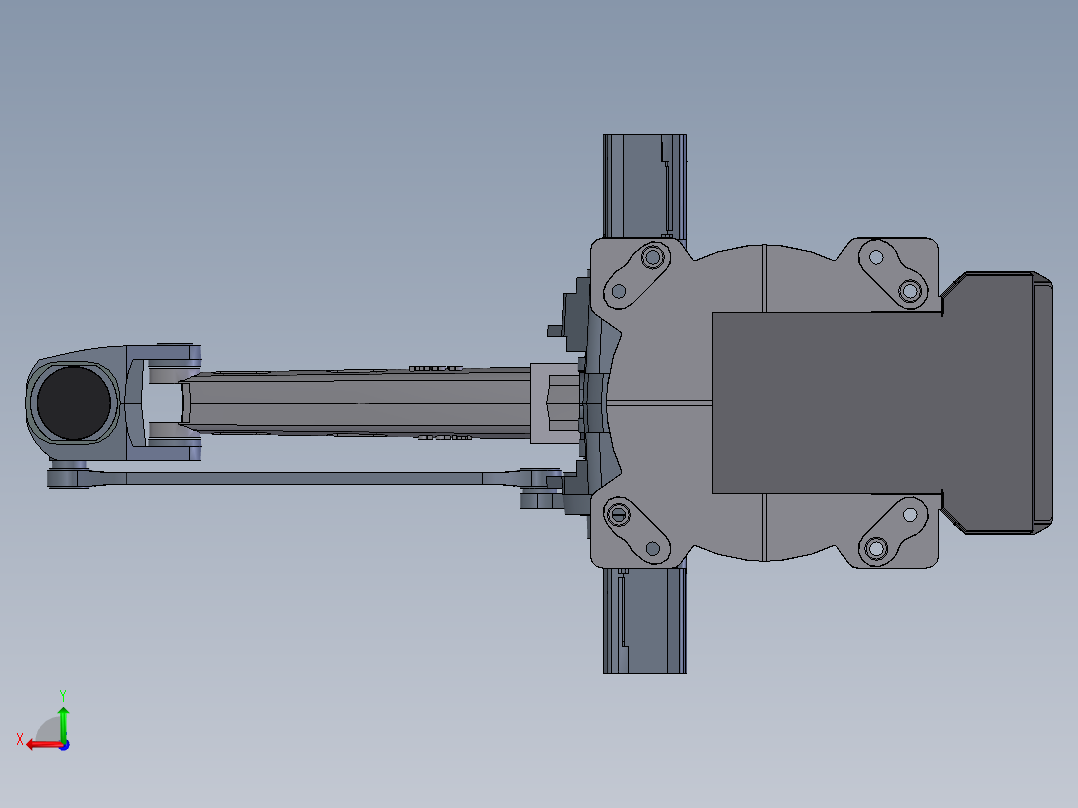Click the blue Z axis origin dot
This screenshot has height=808, width=1078.
(x=64, y=746)
